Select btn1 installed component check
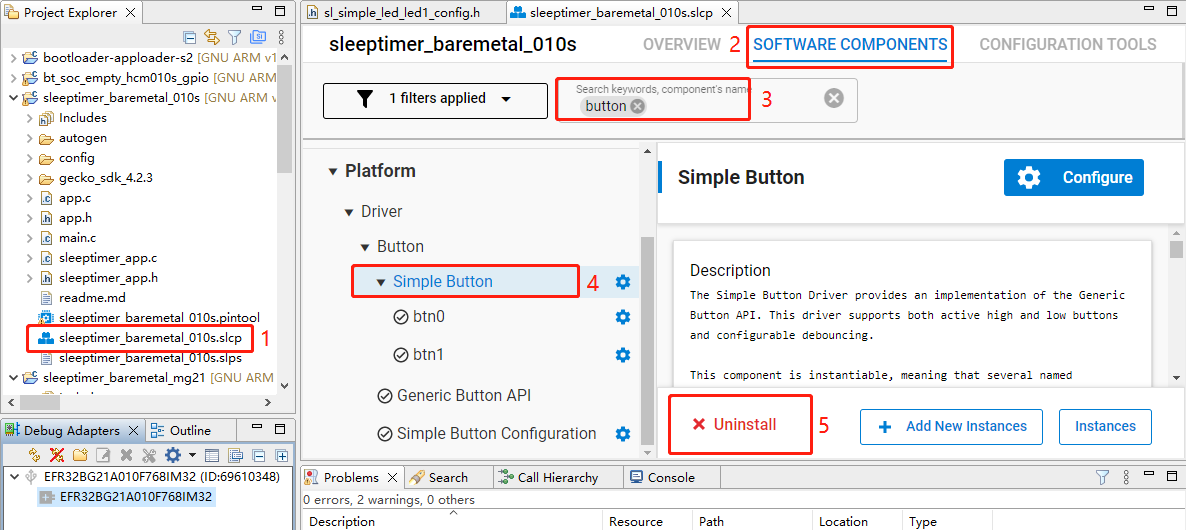 [401, 355]
